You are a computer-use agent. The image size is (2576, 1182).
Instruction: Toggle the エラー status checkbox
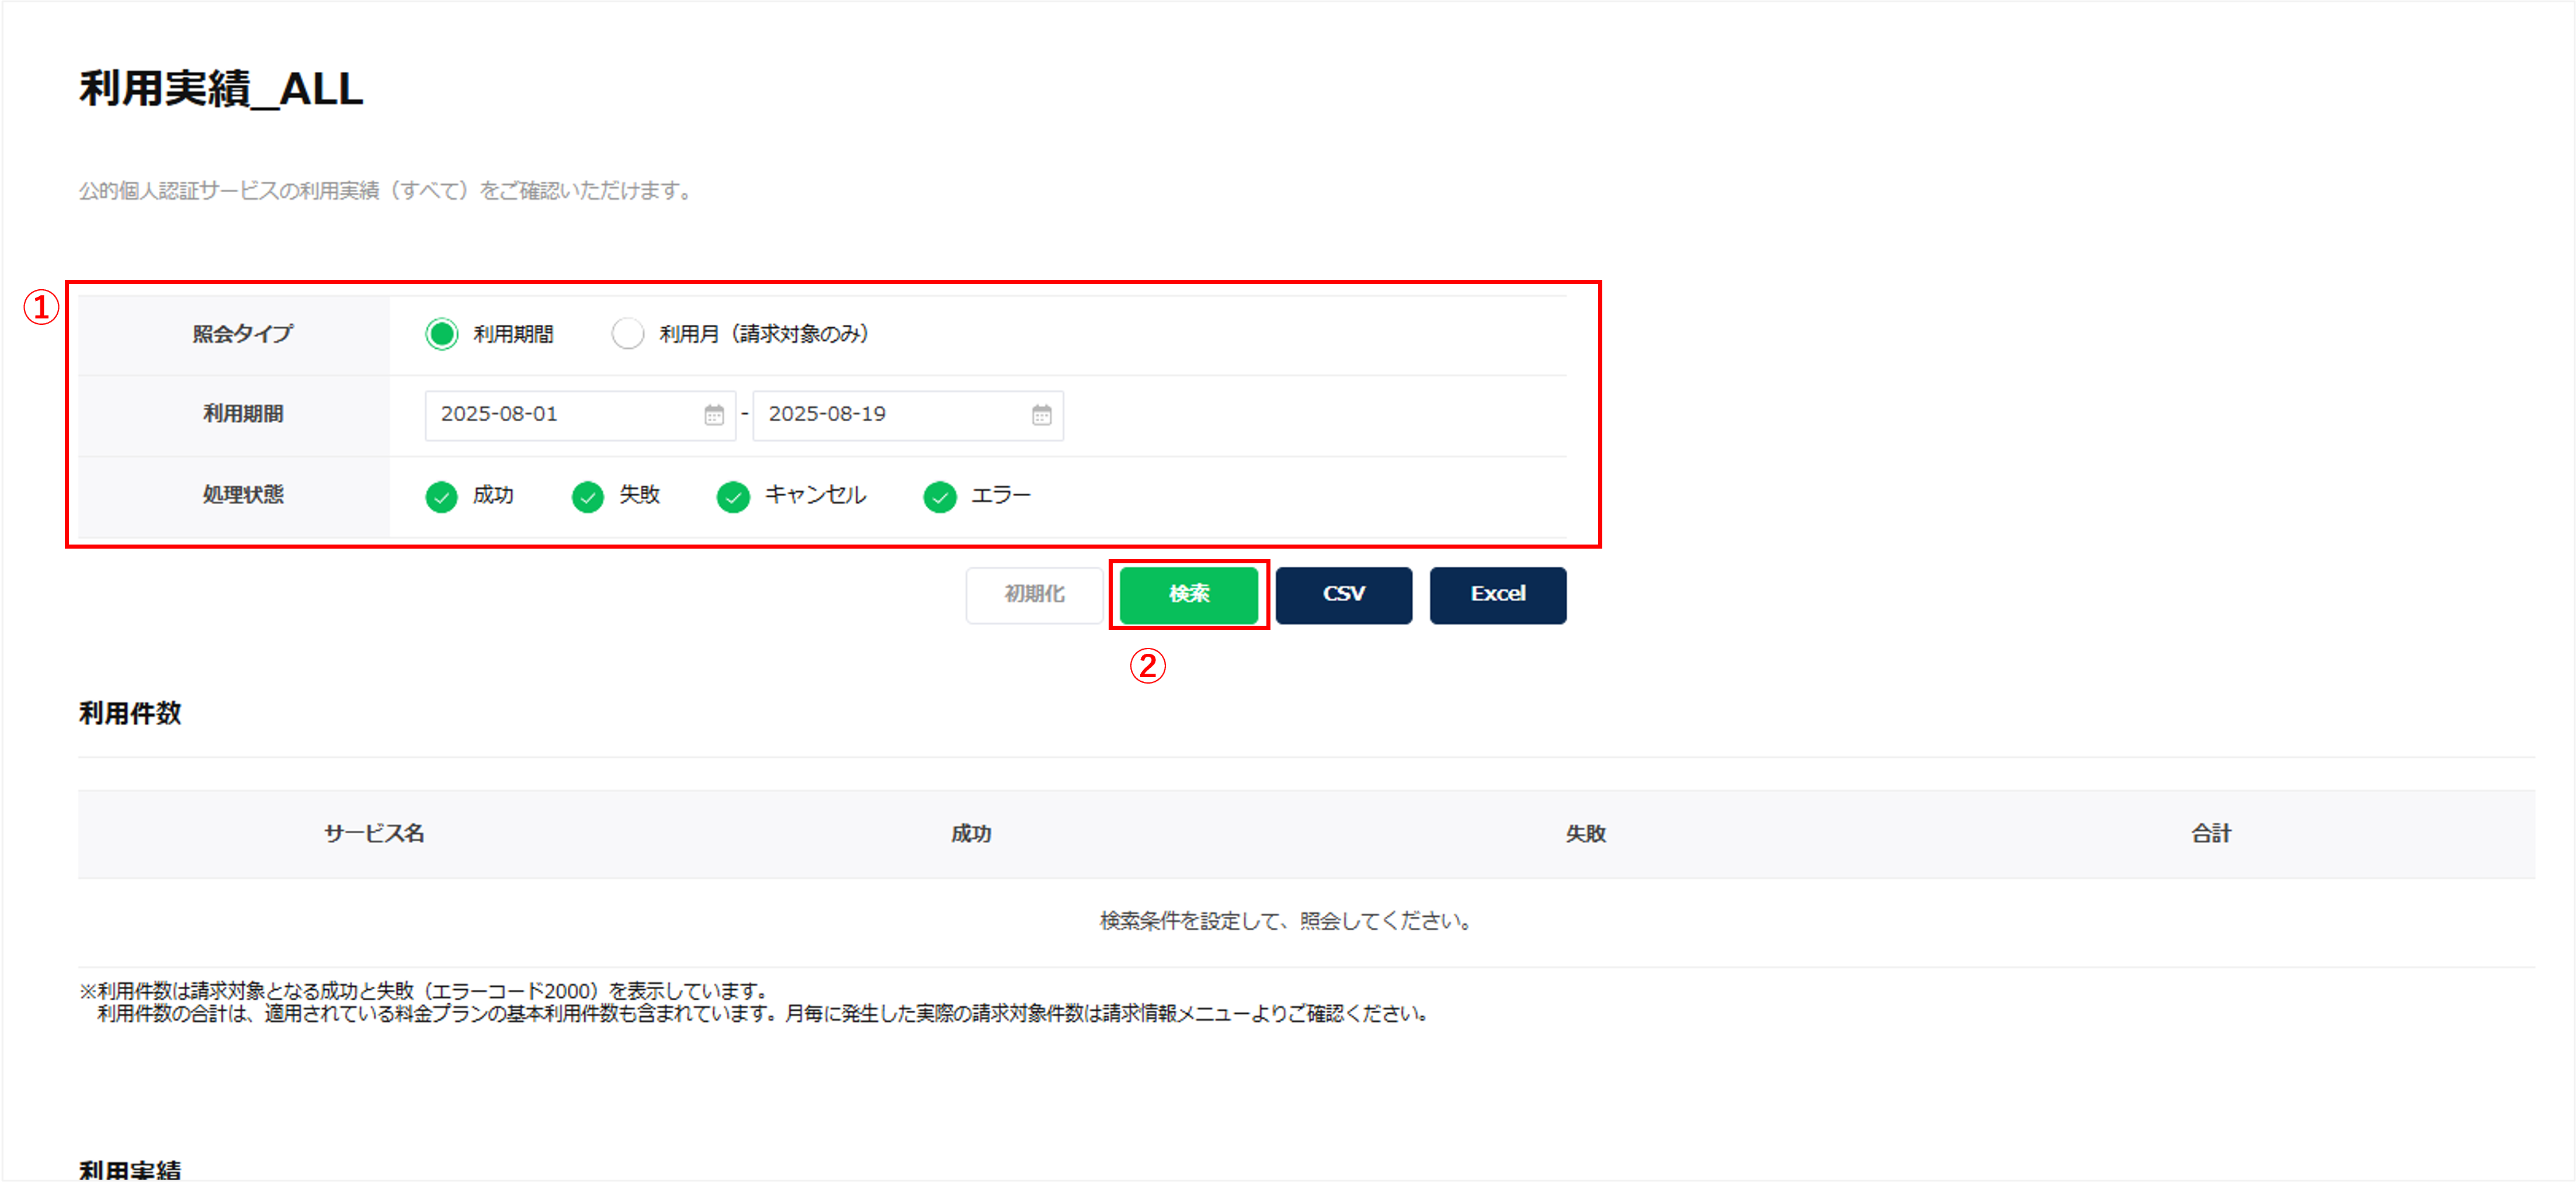coord(939,496)
